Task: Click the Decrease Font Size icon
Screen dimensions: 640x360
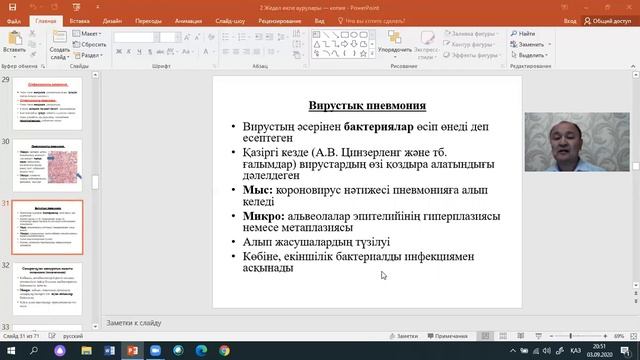Action: click(x=197, y=38)
